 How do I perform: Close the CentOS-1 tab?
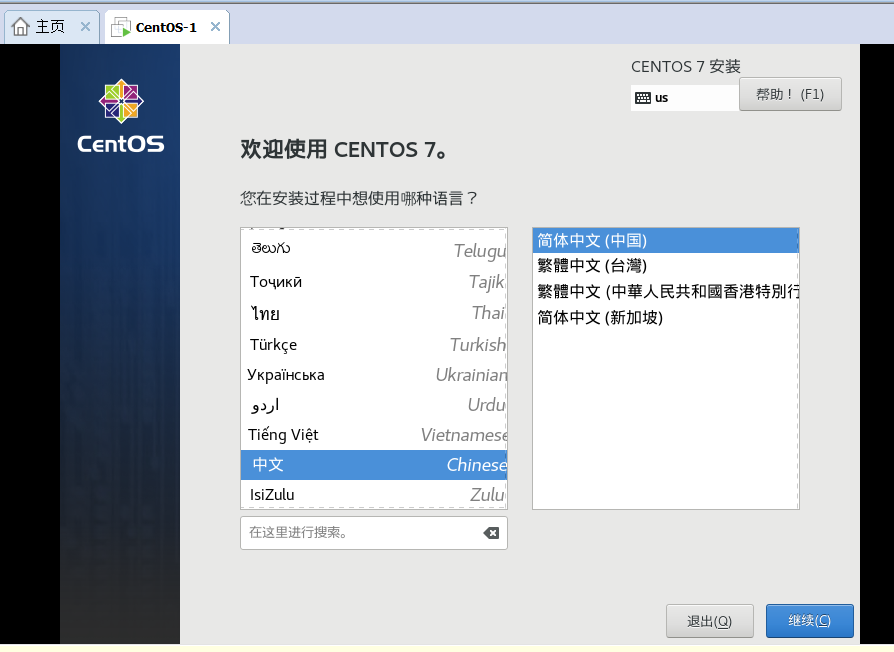coord(215,26)
